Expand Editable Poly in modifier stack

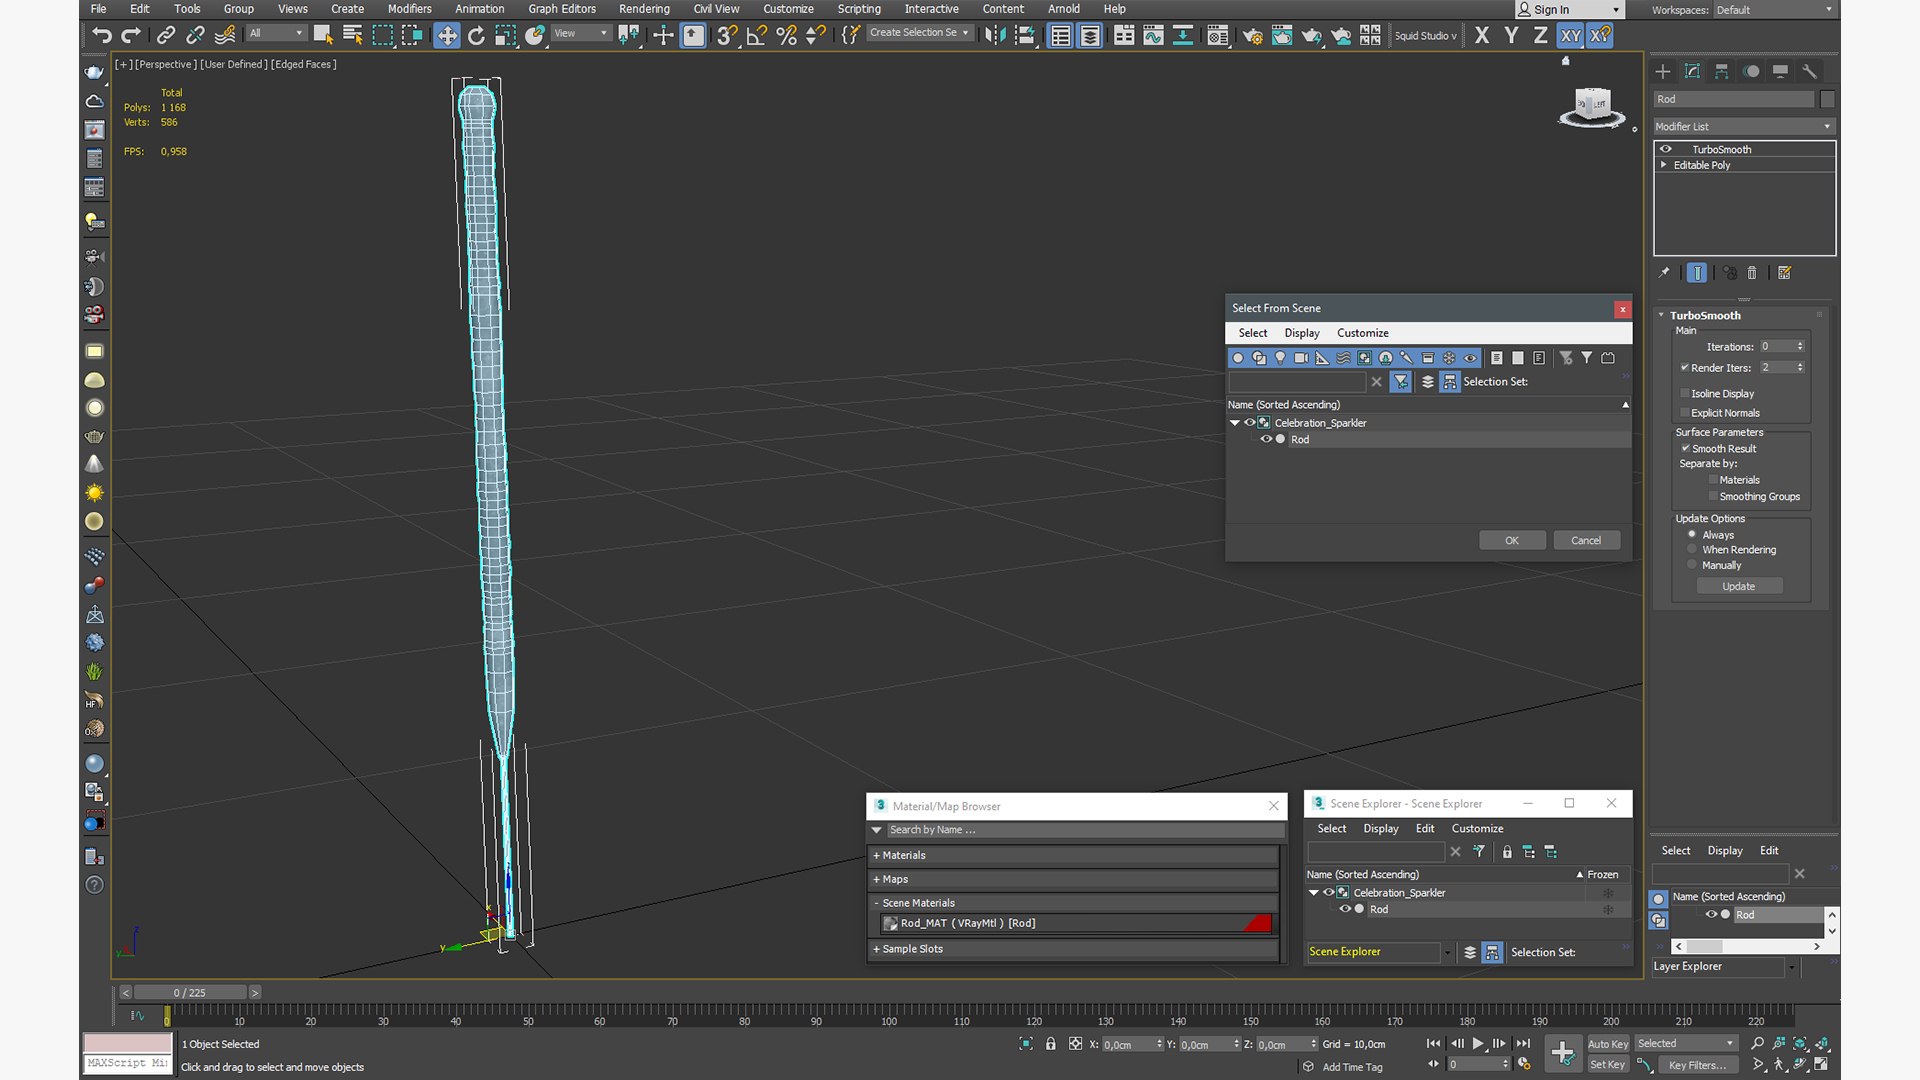coord(1664,165)
